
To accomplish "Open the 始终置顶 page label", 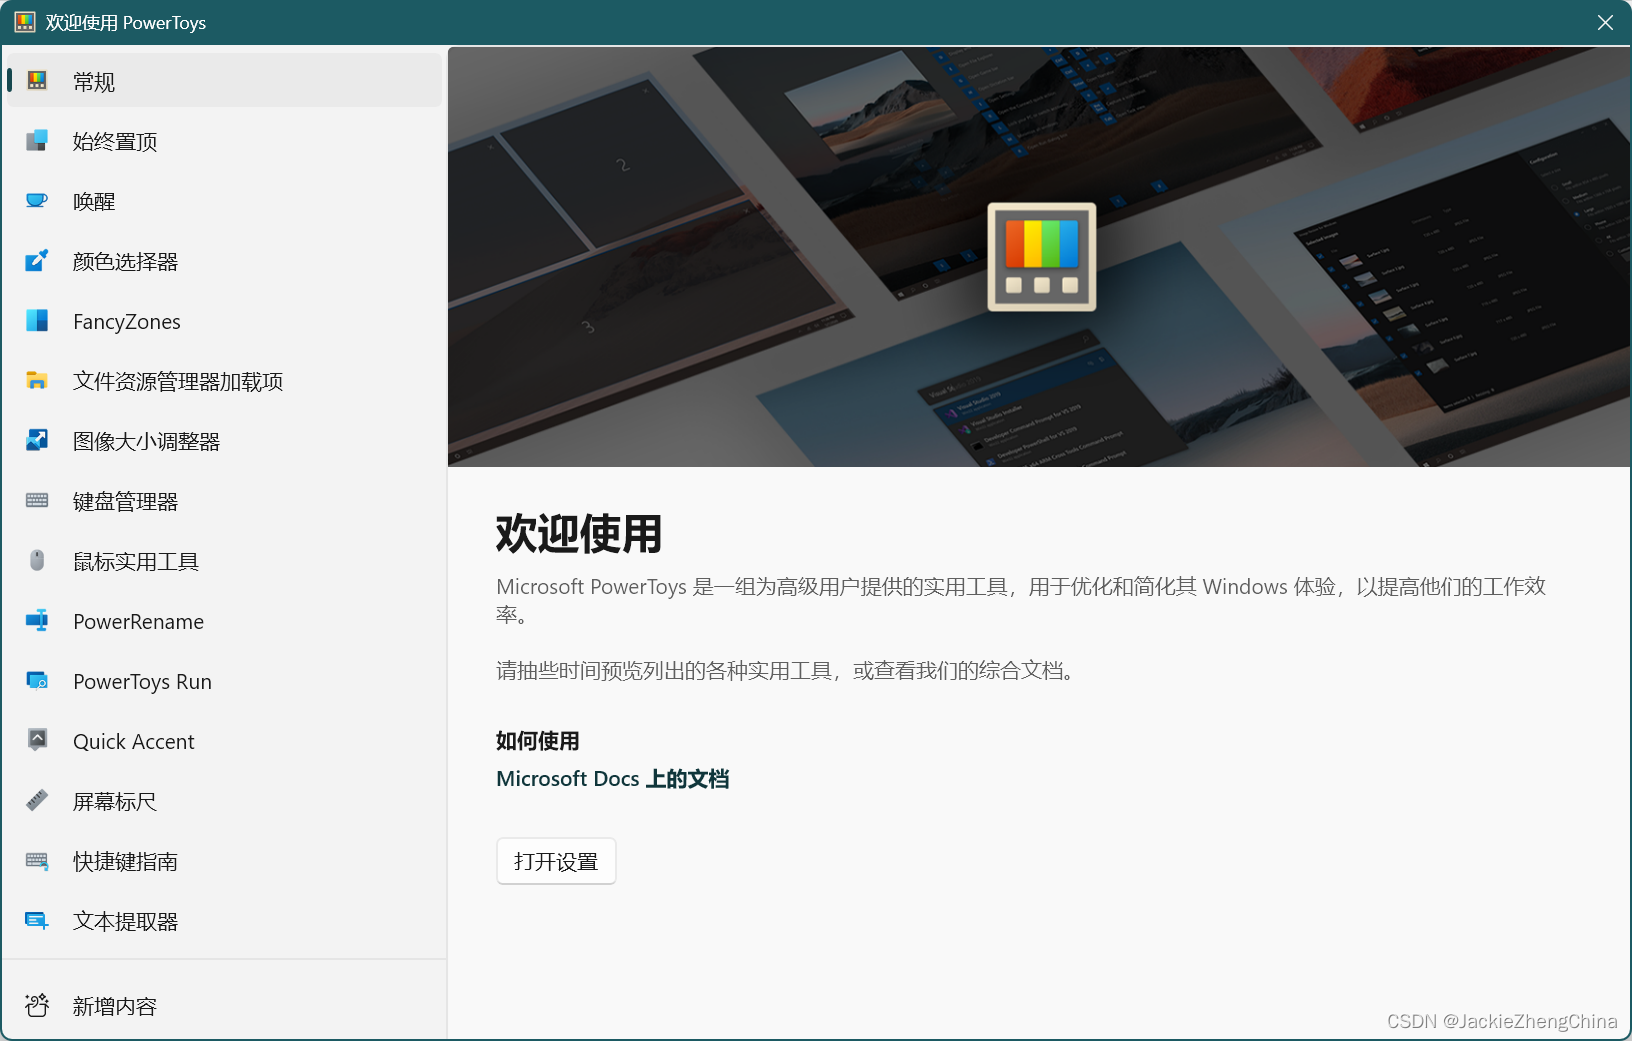I will 115,142.
